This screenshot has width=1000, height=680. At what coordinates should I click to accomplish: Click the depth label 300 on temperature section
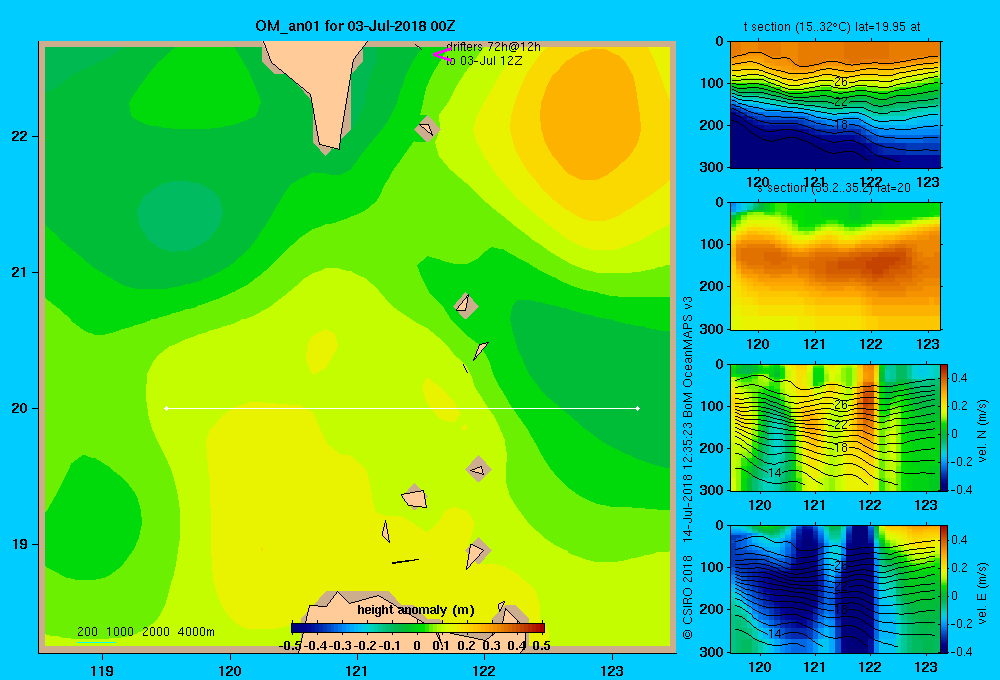click(x=712, y=167)
